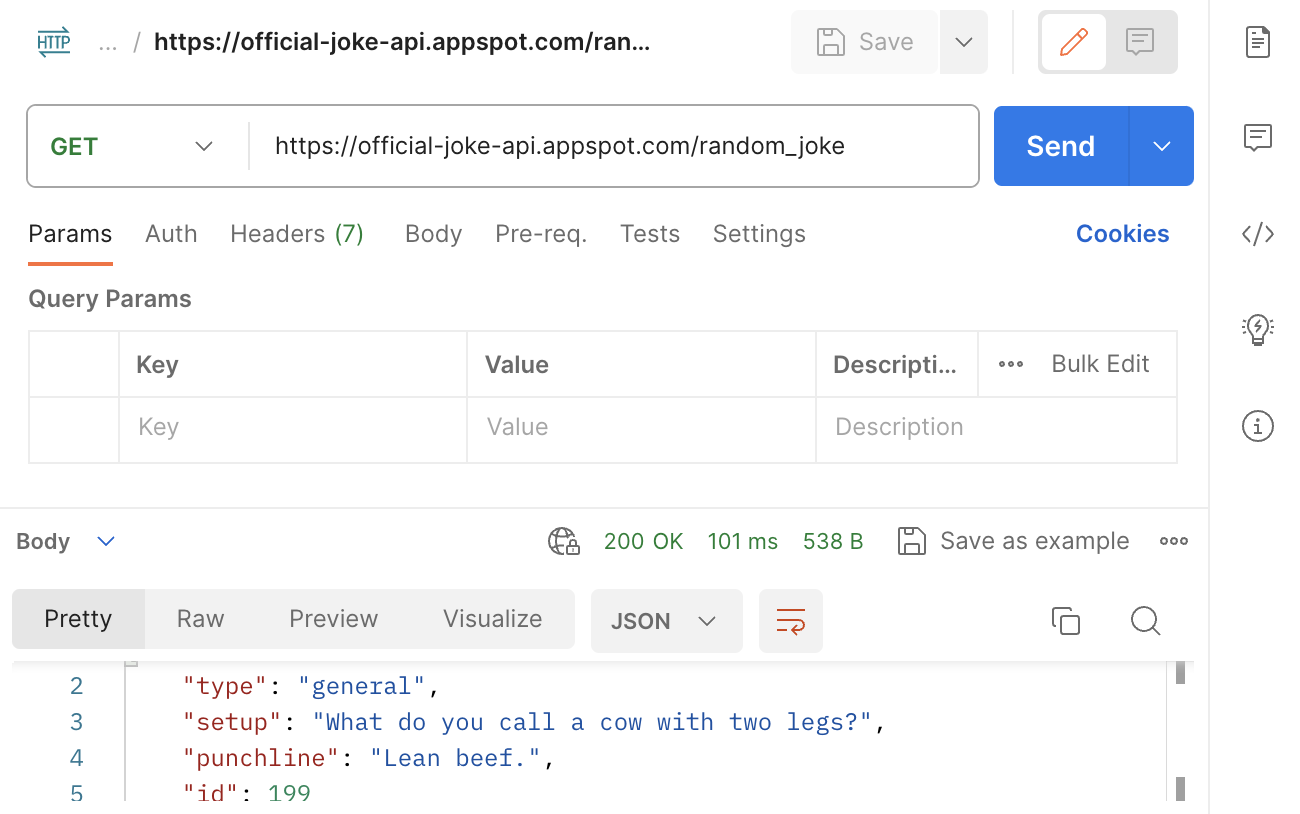Select the Preview response view
Image resolution: width=1300 pixels, height=814 pixels.
pos(333,619)
